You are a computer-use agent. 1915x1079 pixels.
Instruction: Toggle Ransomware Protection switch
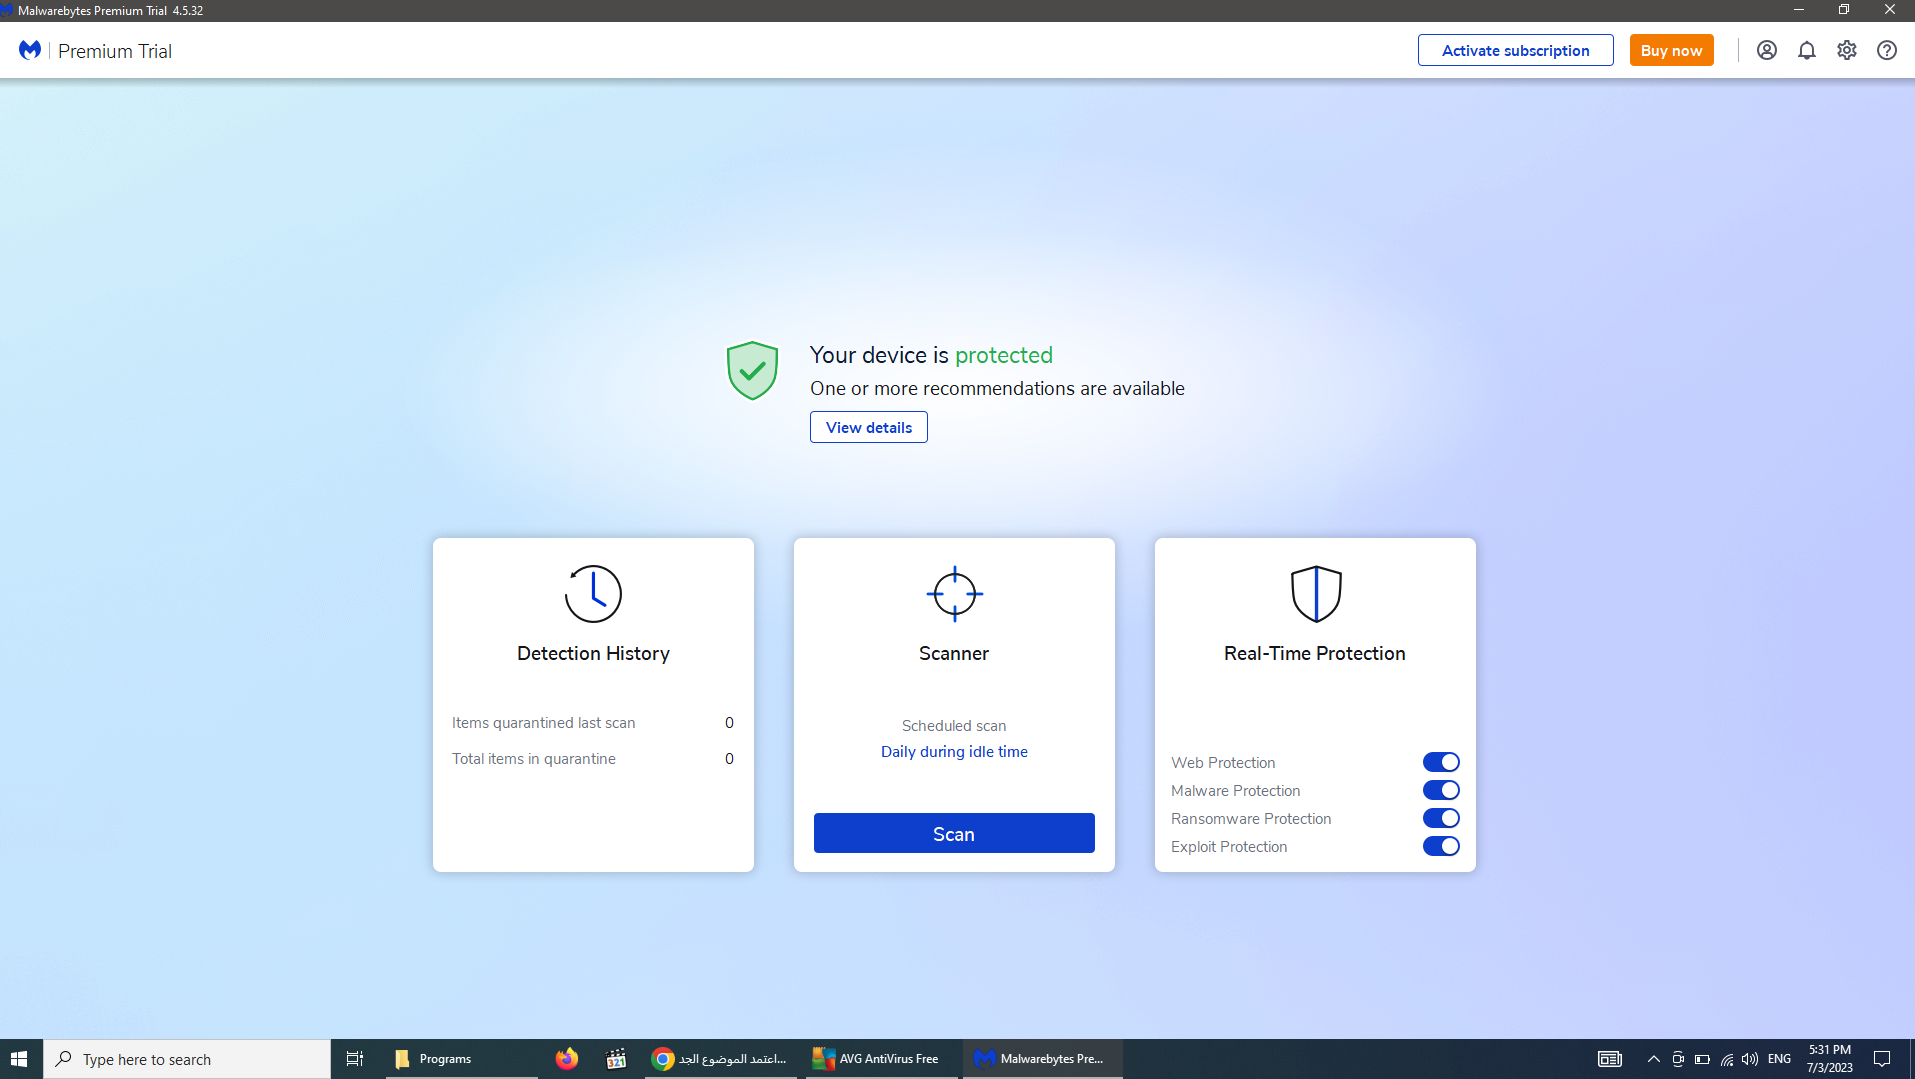pos(1441,818)
